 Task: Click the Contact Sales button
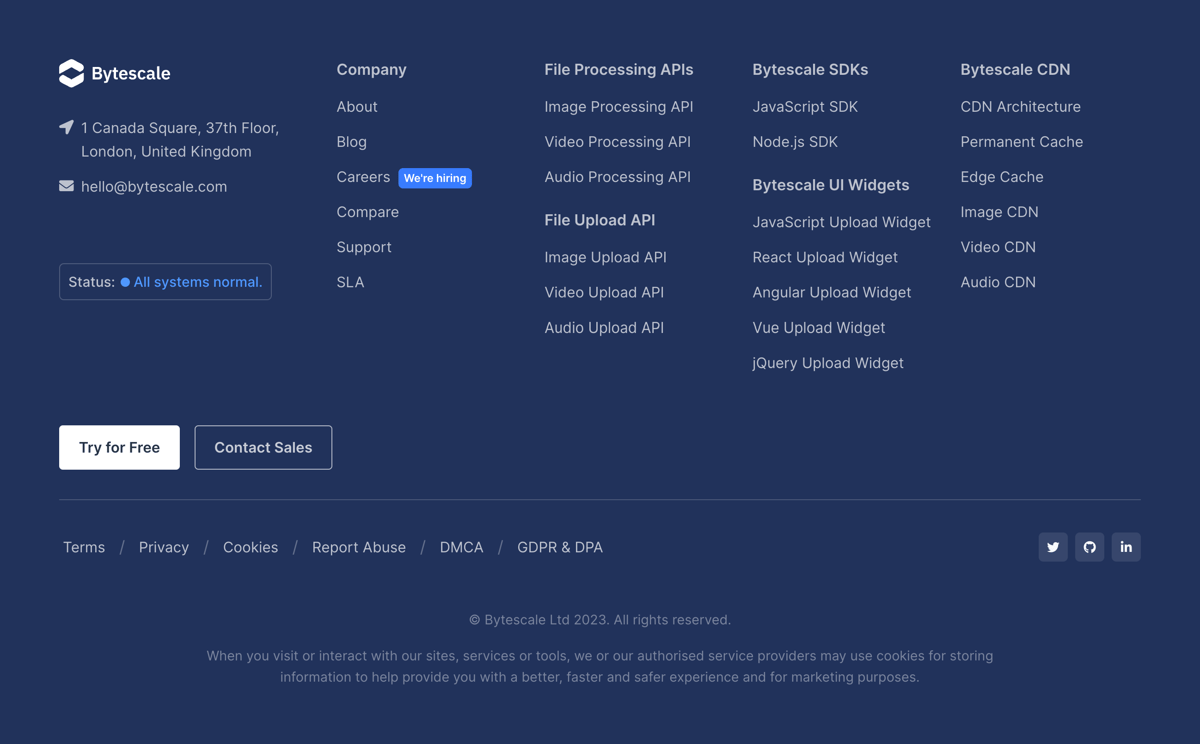pyautogui.click(x=263, y=447)
